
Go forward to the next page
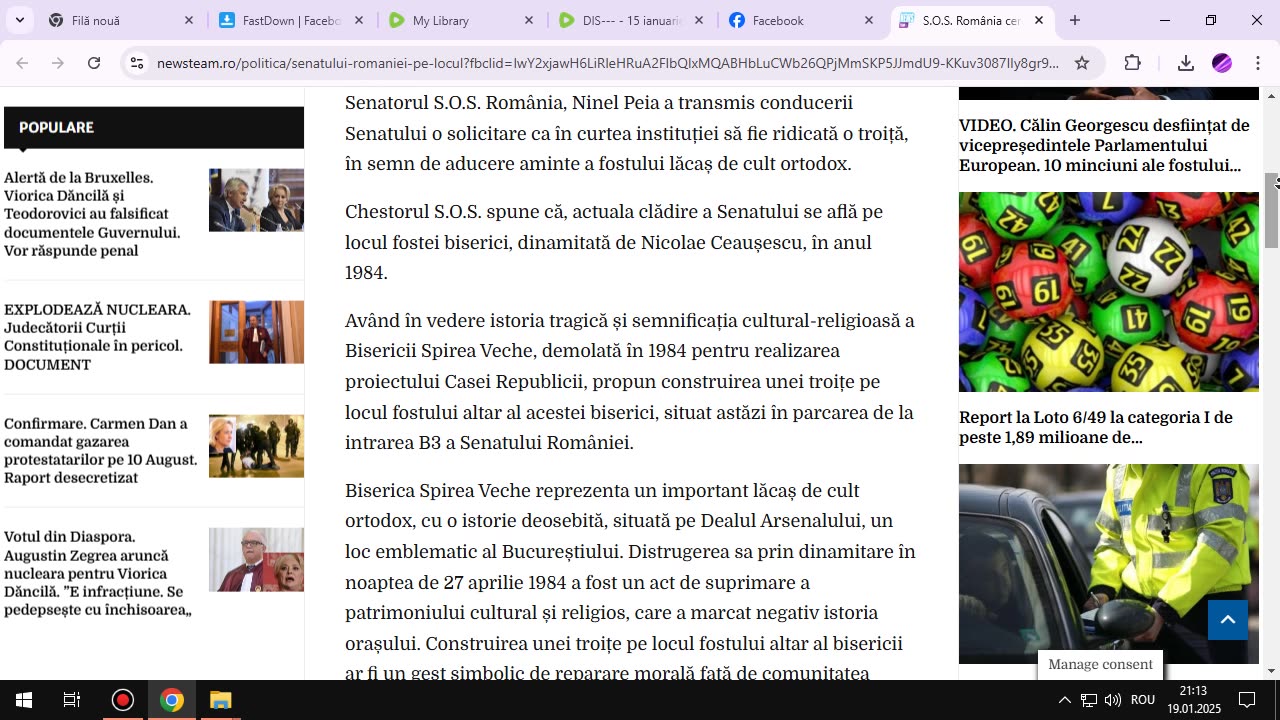(x=58, y=63)
